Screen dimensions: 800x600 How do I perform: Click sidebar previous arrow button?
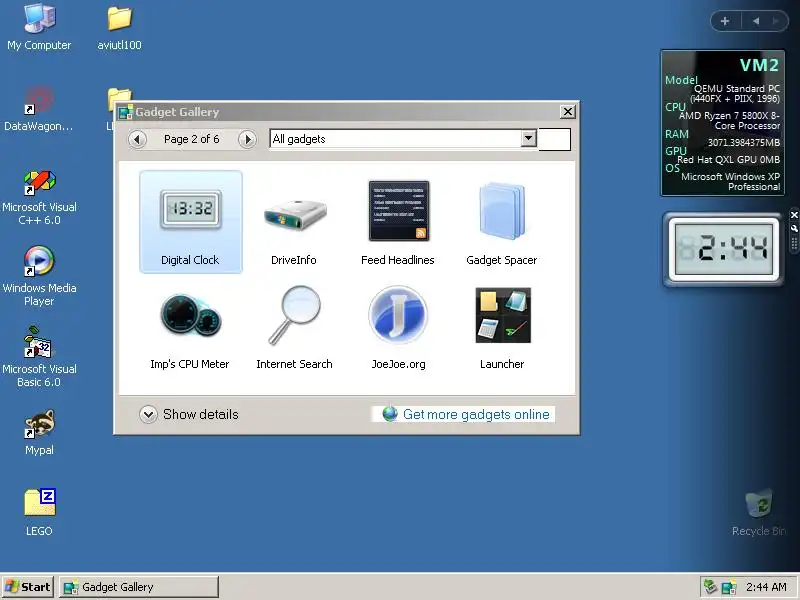[756, 21]
